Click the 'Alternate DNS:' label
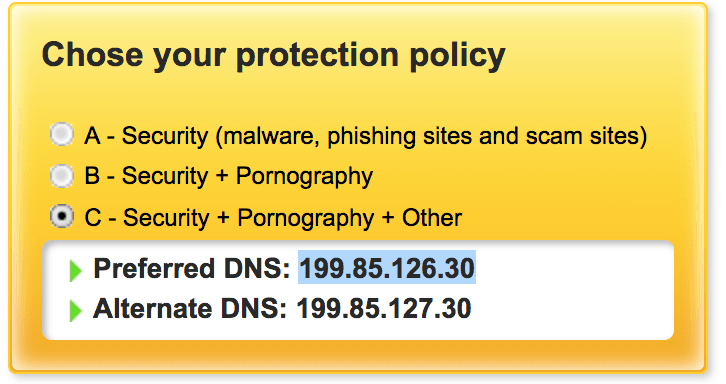726x384 pixels. coord(190,308)
